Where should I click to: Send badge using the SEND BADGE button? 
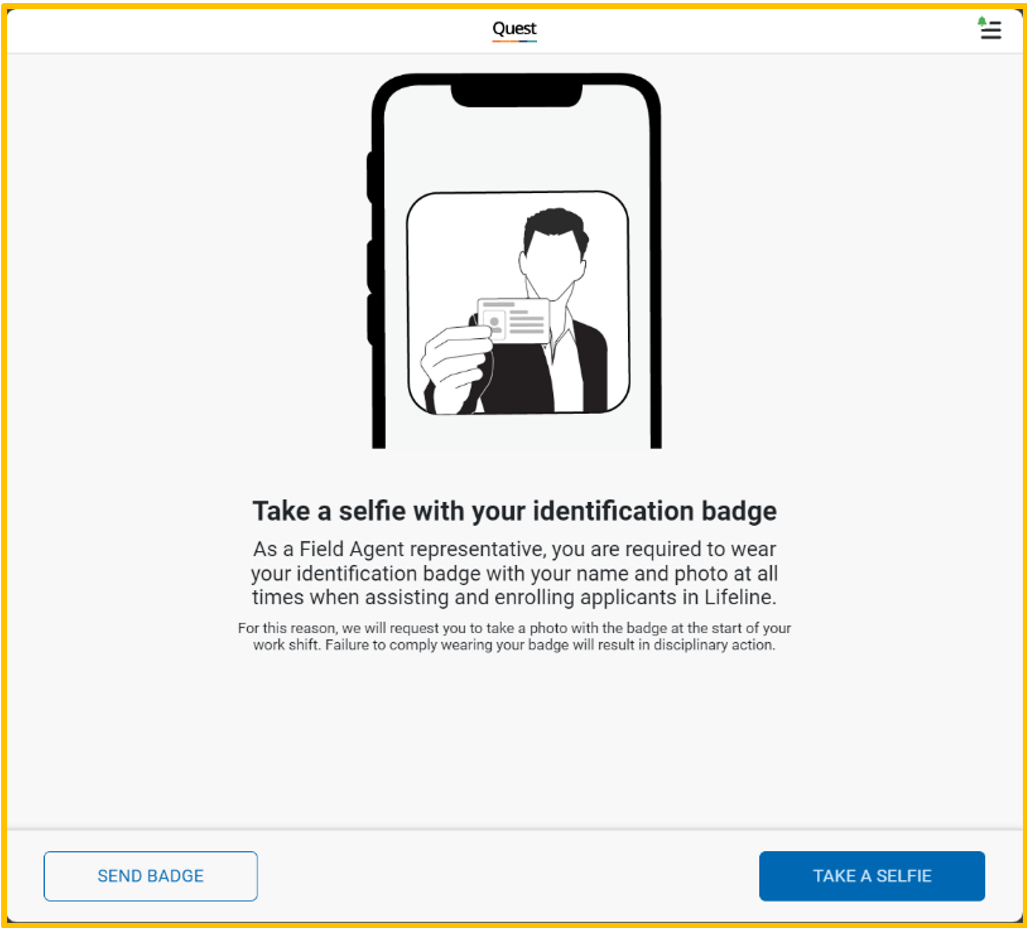151,876
